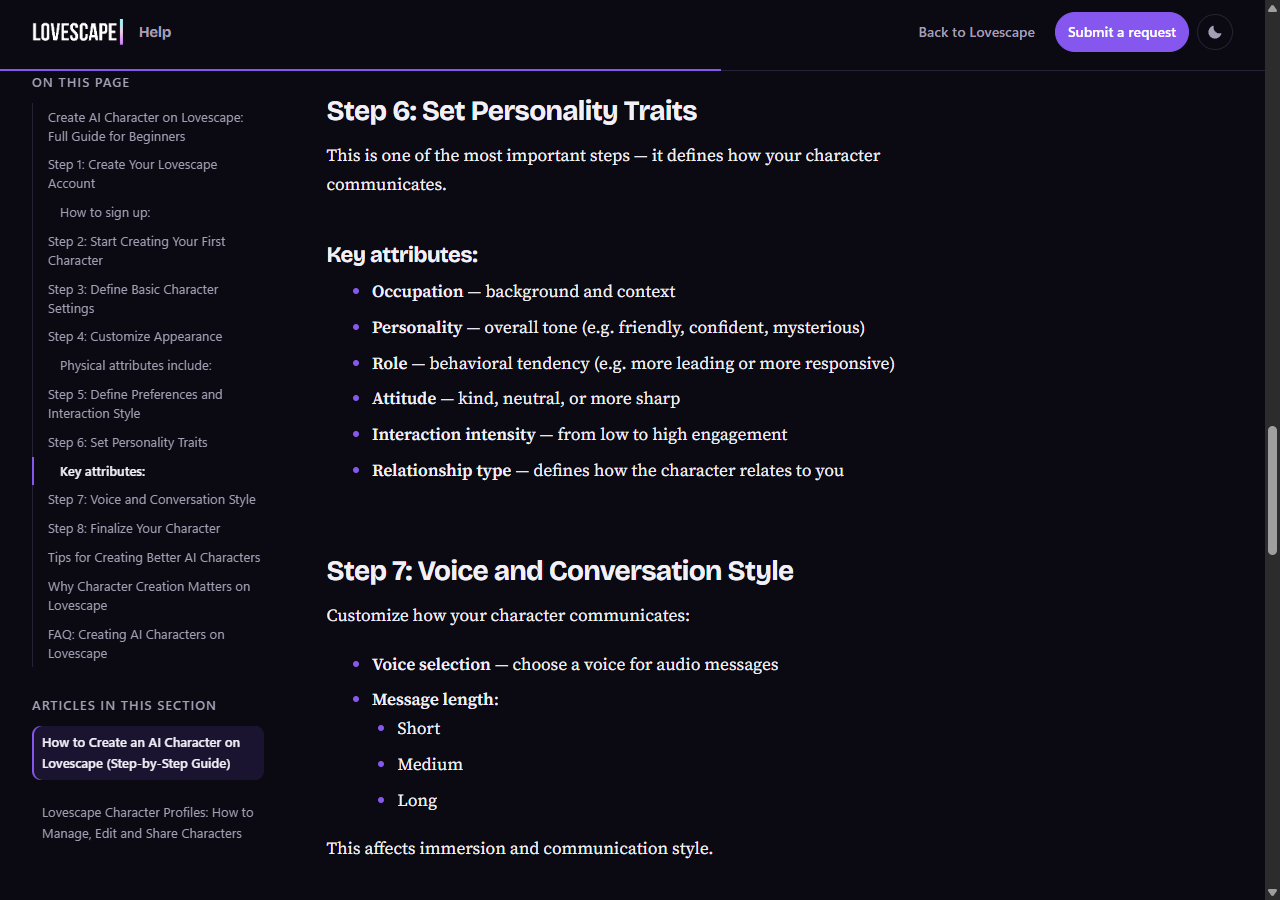This screenshot has width=1280, height=900.
Task: Go to Step 2: Start Creating Your First Character
Action: tap(137, 251)
